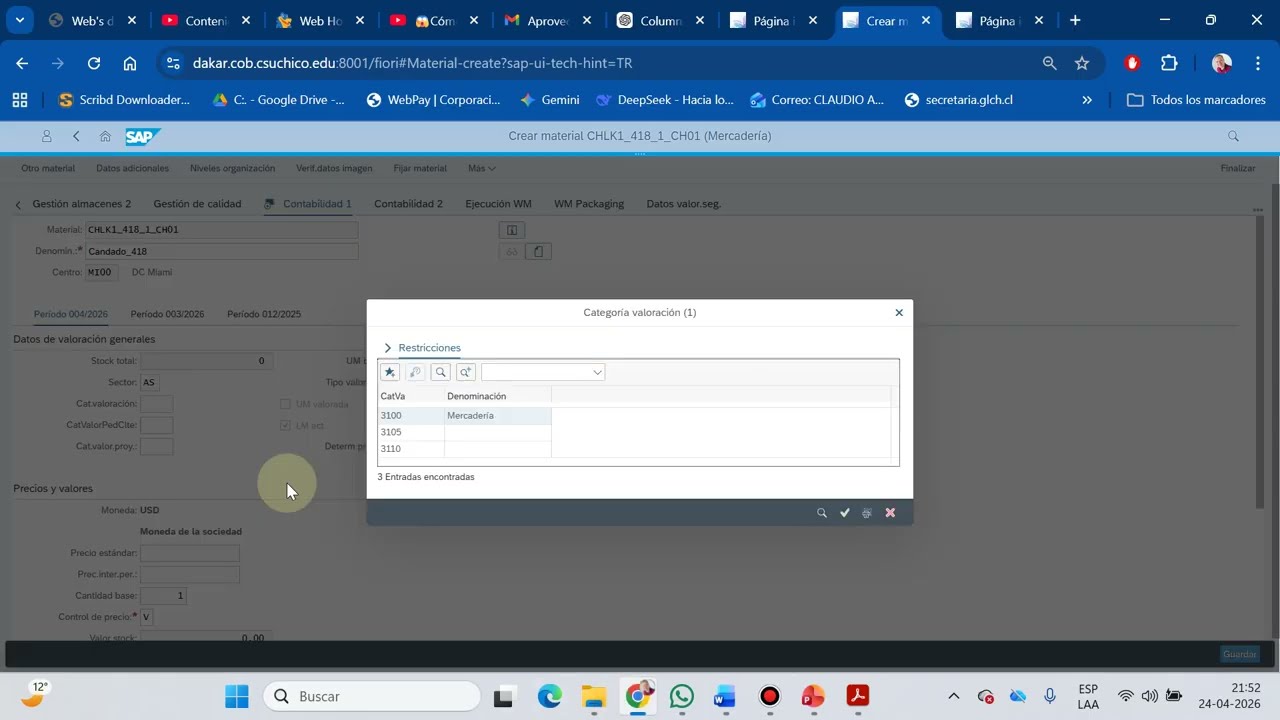The image size is (1280, 720).
Task: Click the clipboard icon beside the description field
Action: (538, 252)
